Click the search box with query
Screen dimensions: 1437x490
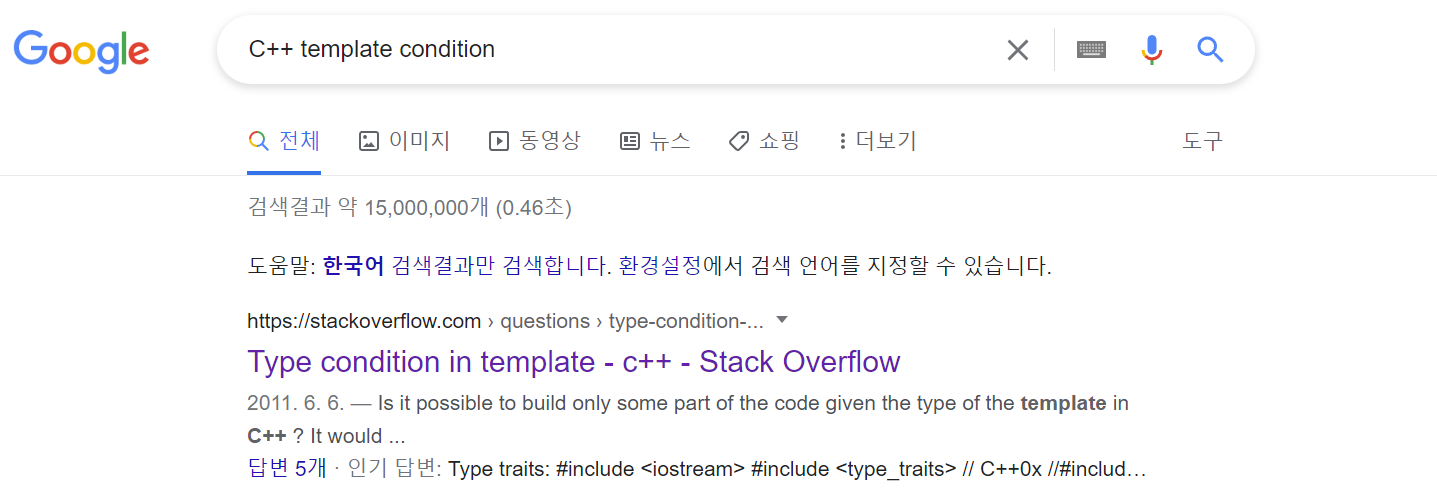point(600,50)
